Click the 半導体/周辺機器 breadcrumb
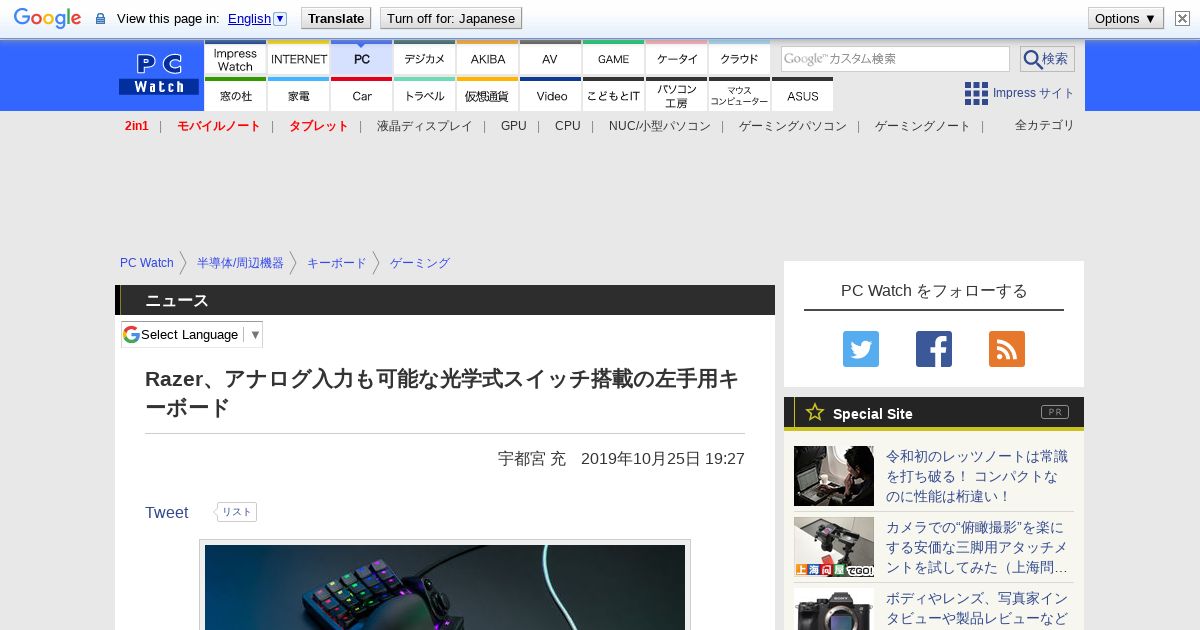 240,263
